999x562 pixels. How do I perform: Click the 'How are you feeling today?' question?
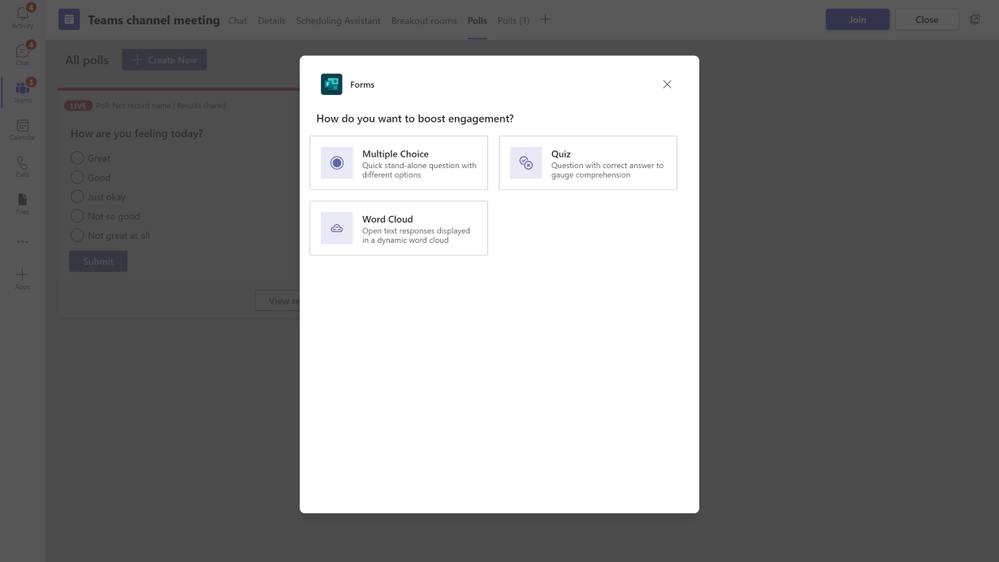pyautogui.click(x=136, y=133)
